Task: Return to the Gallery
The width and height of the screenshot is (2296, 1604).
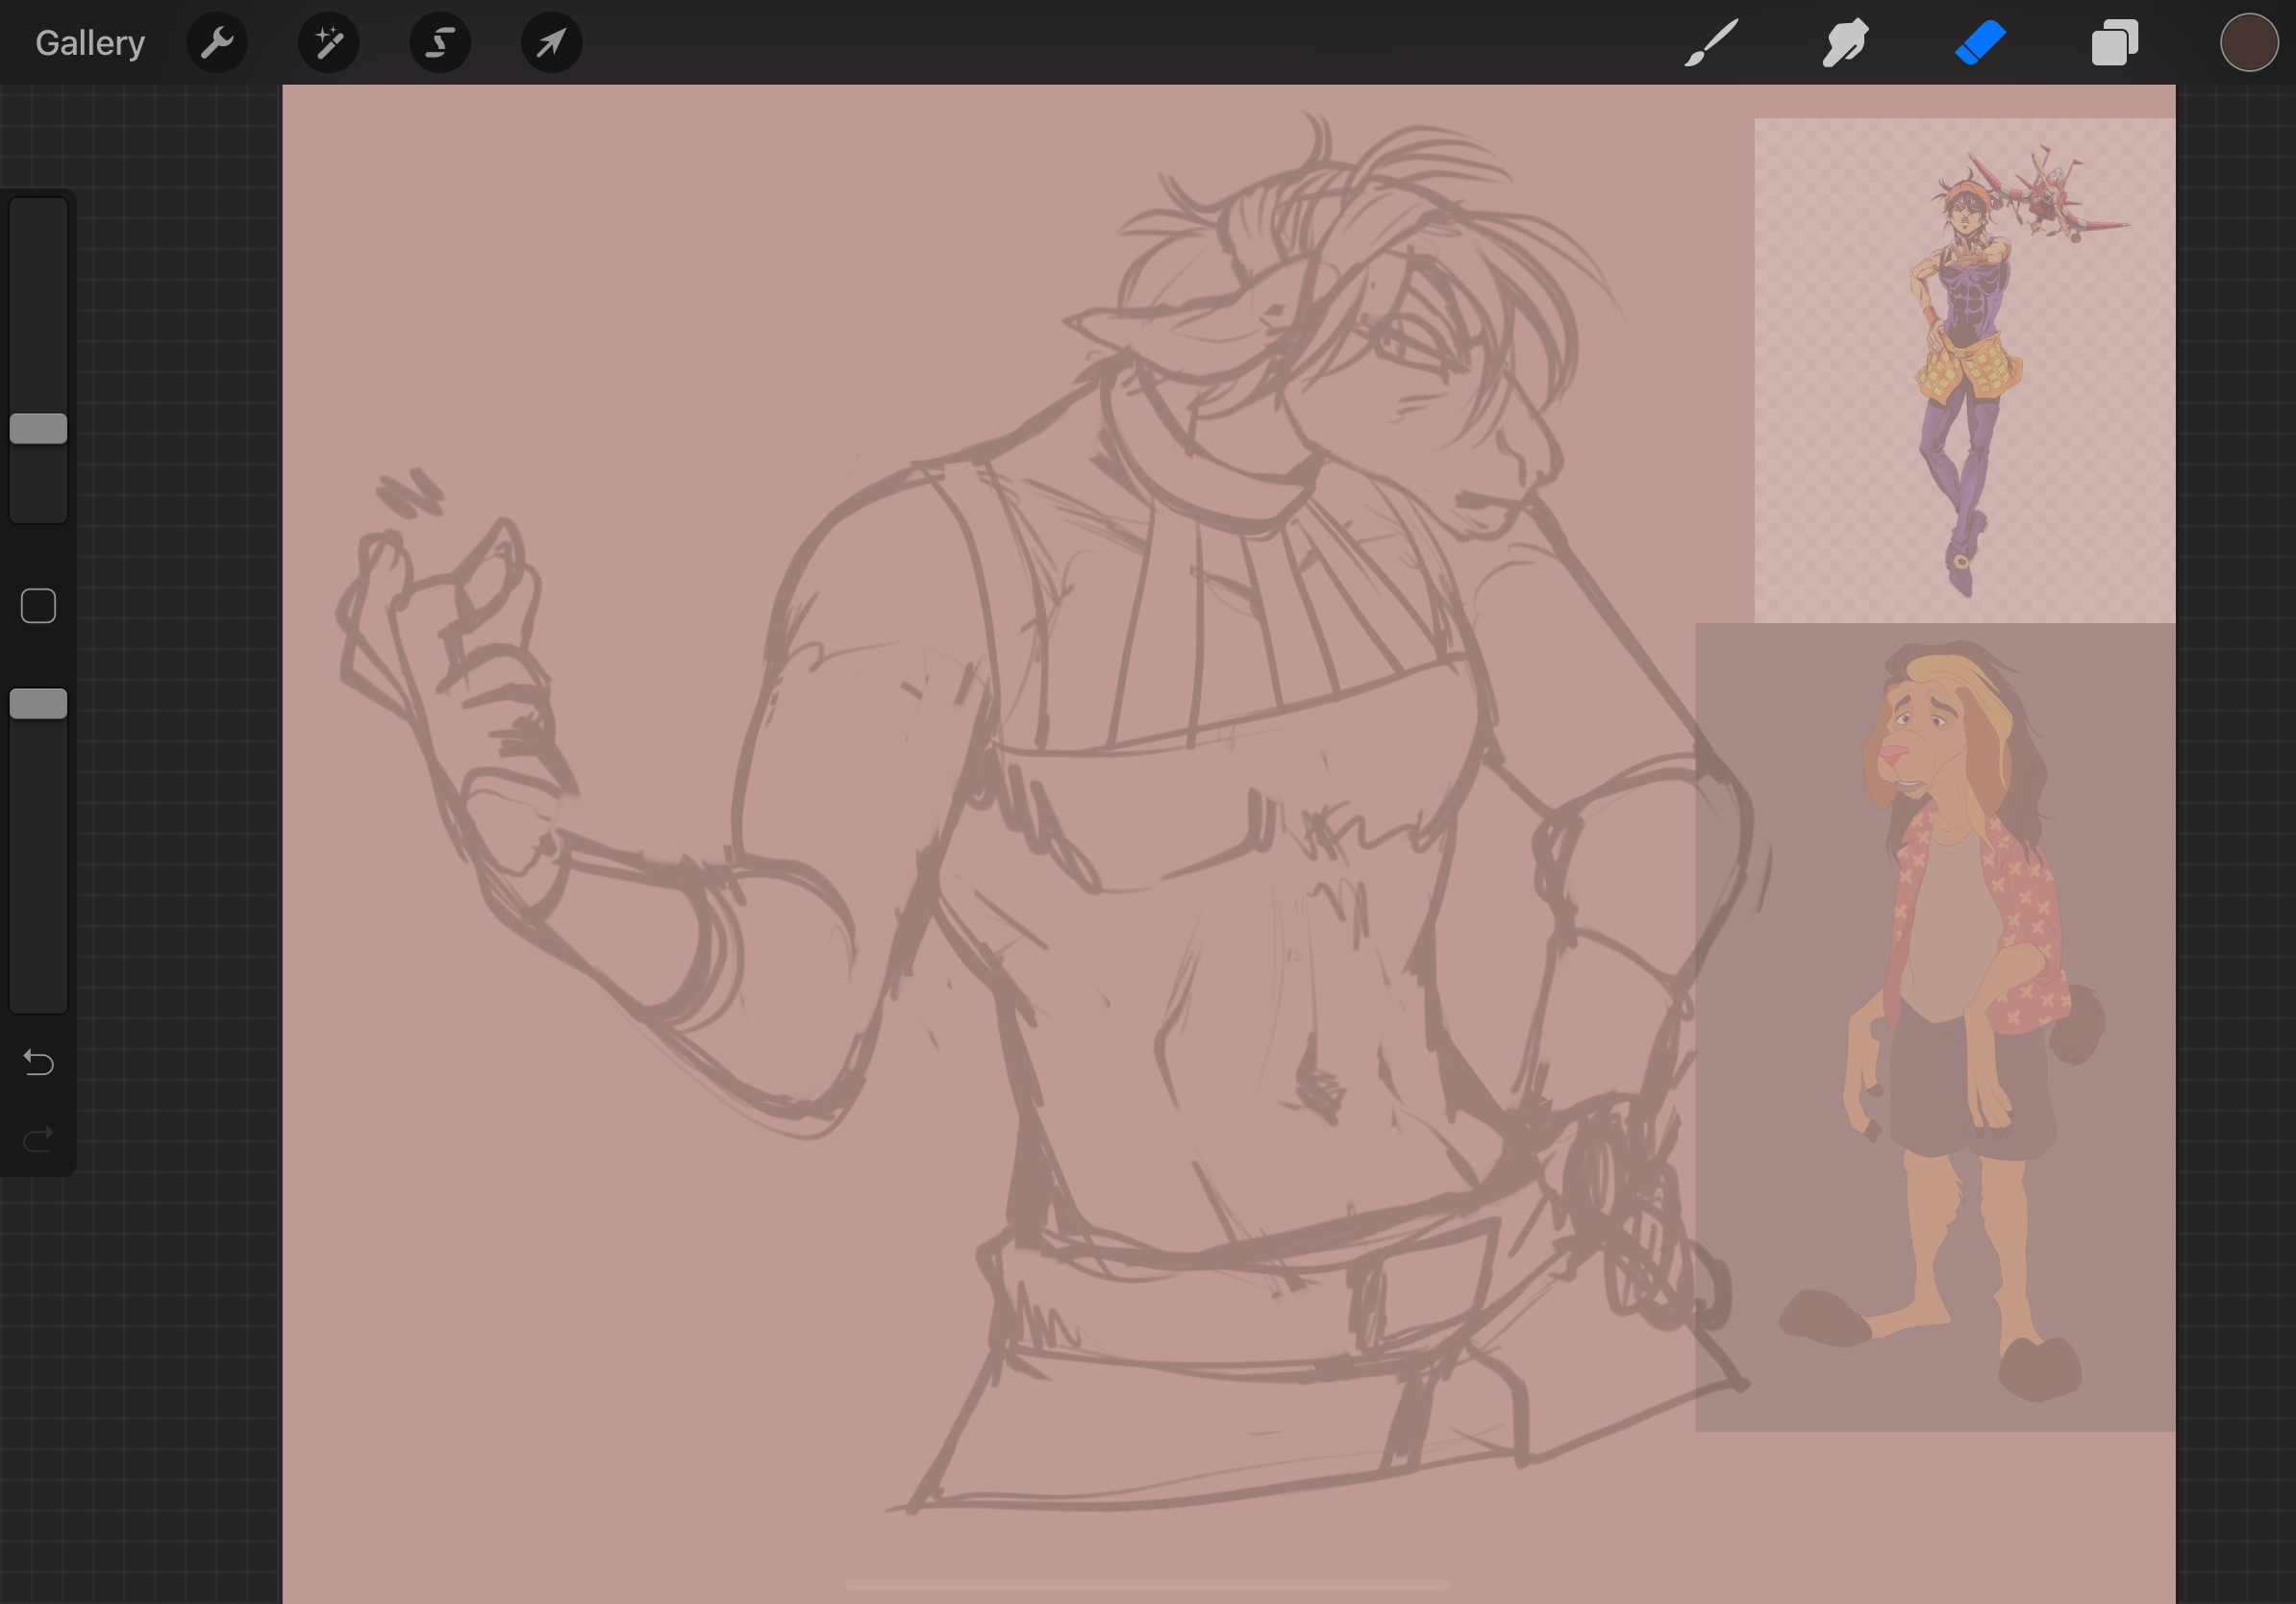Action: tap(90, 43)
